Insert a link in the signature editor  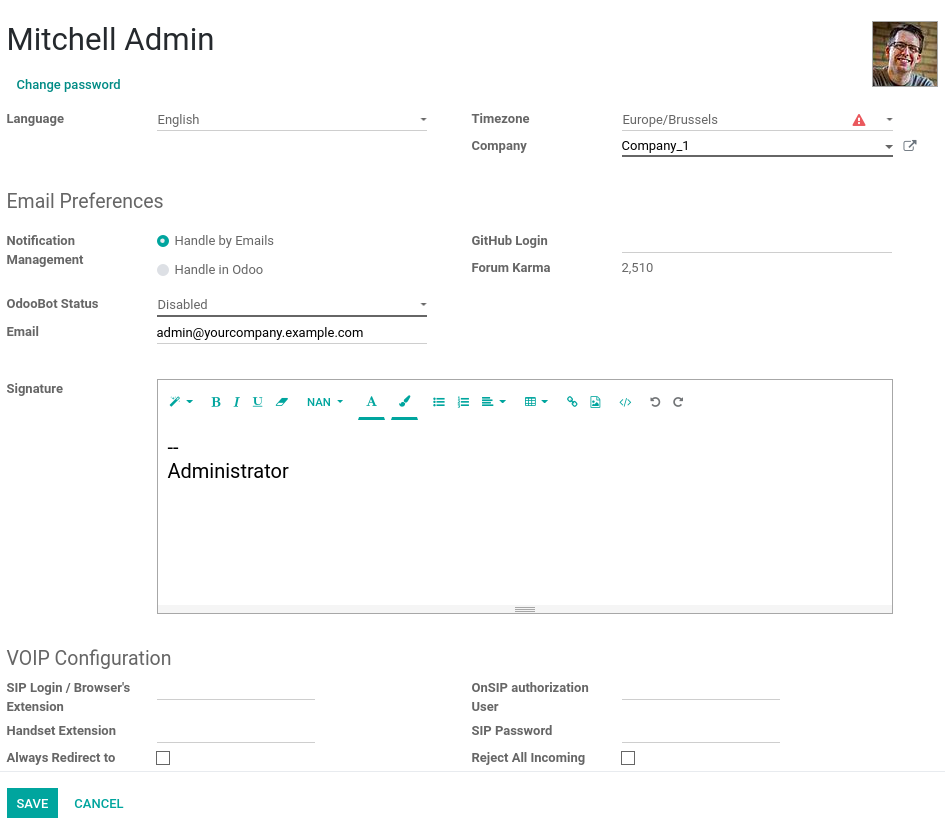click(571, 401)
